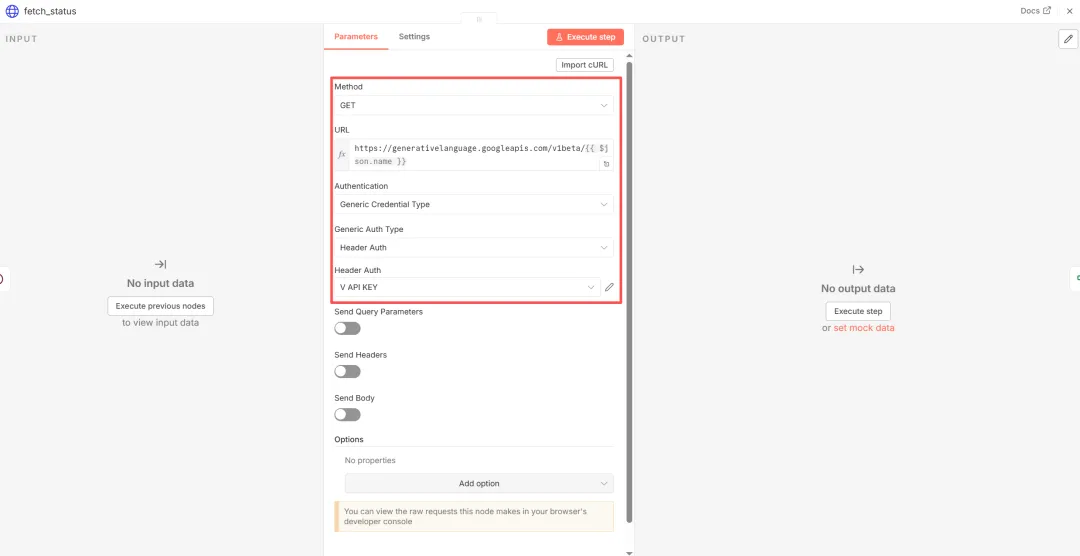
Task: Click Execute previous nodes button
Action: coord(160,306)
